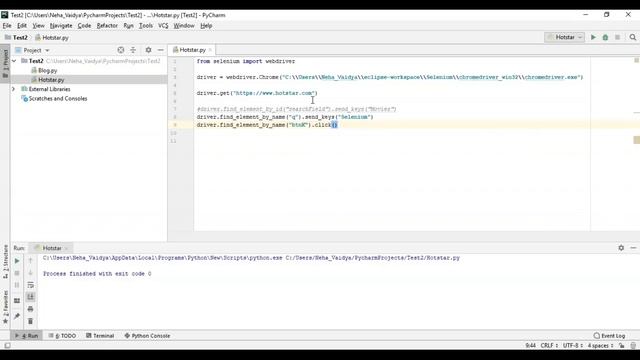The width and height of the screenshot is (640, 360).
Task: Rerun Hotstar from Run panel play icon
Action: (x=17, y=261)
